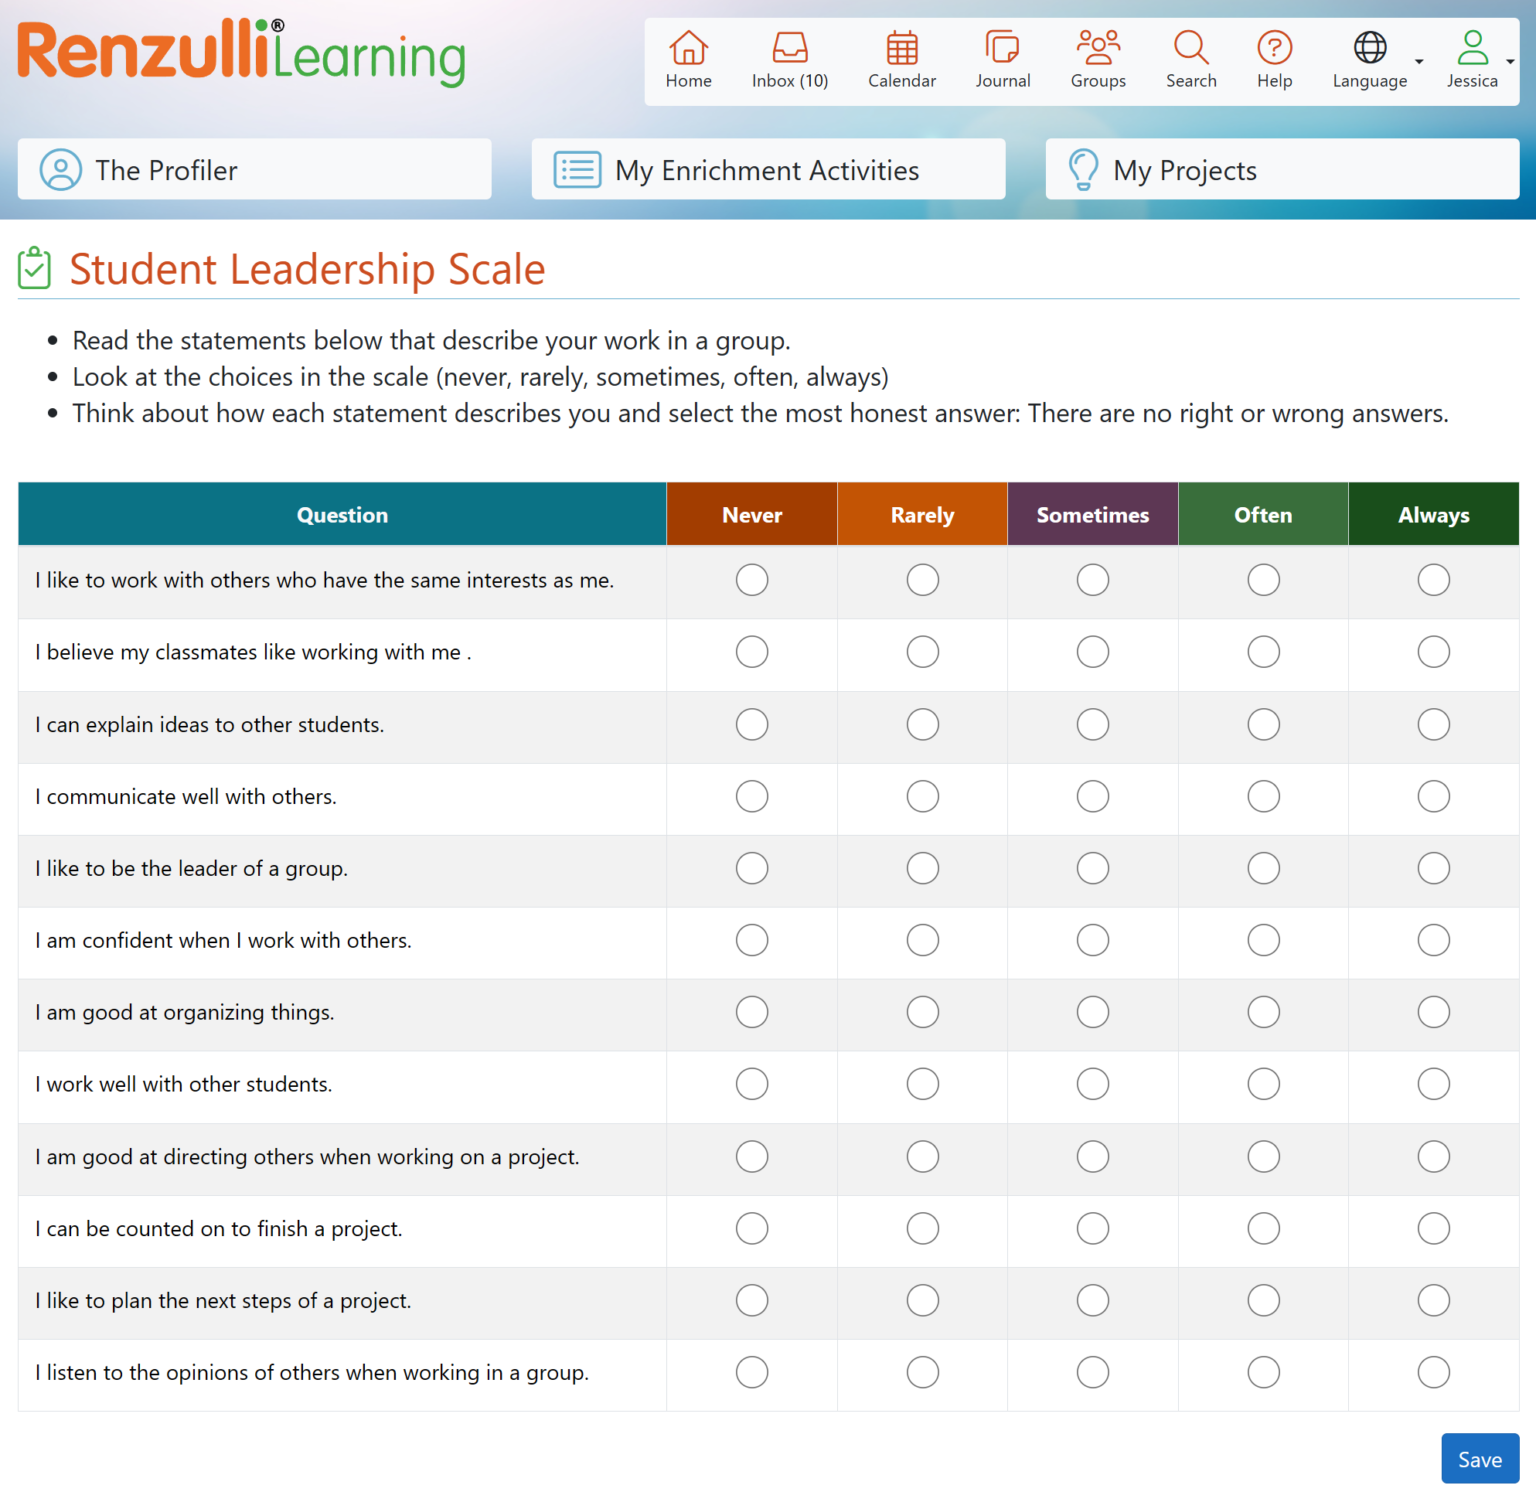This screenshot has width=1536, height=1509.
Task: Select Always for 'I like to be the leader of a group'
Action: tap(1433, 868)
